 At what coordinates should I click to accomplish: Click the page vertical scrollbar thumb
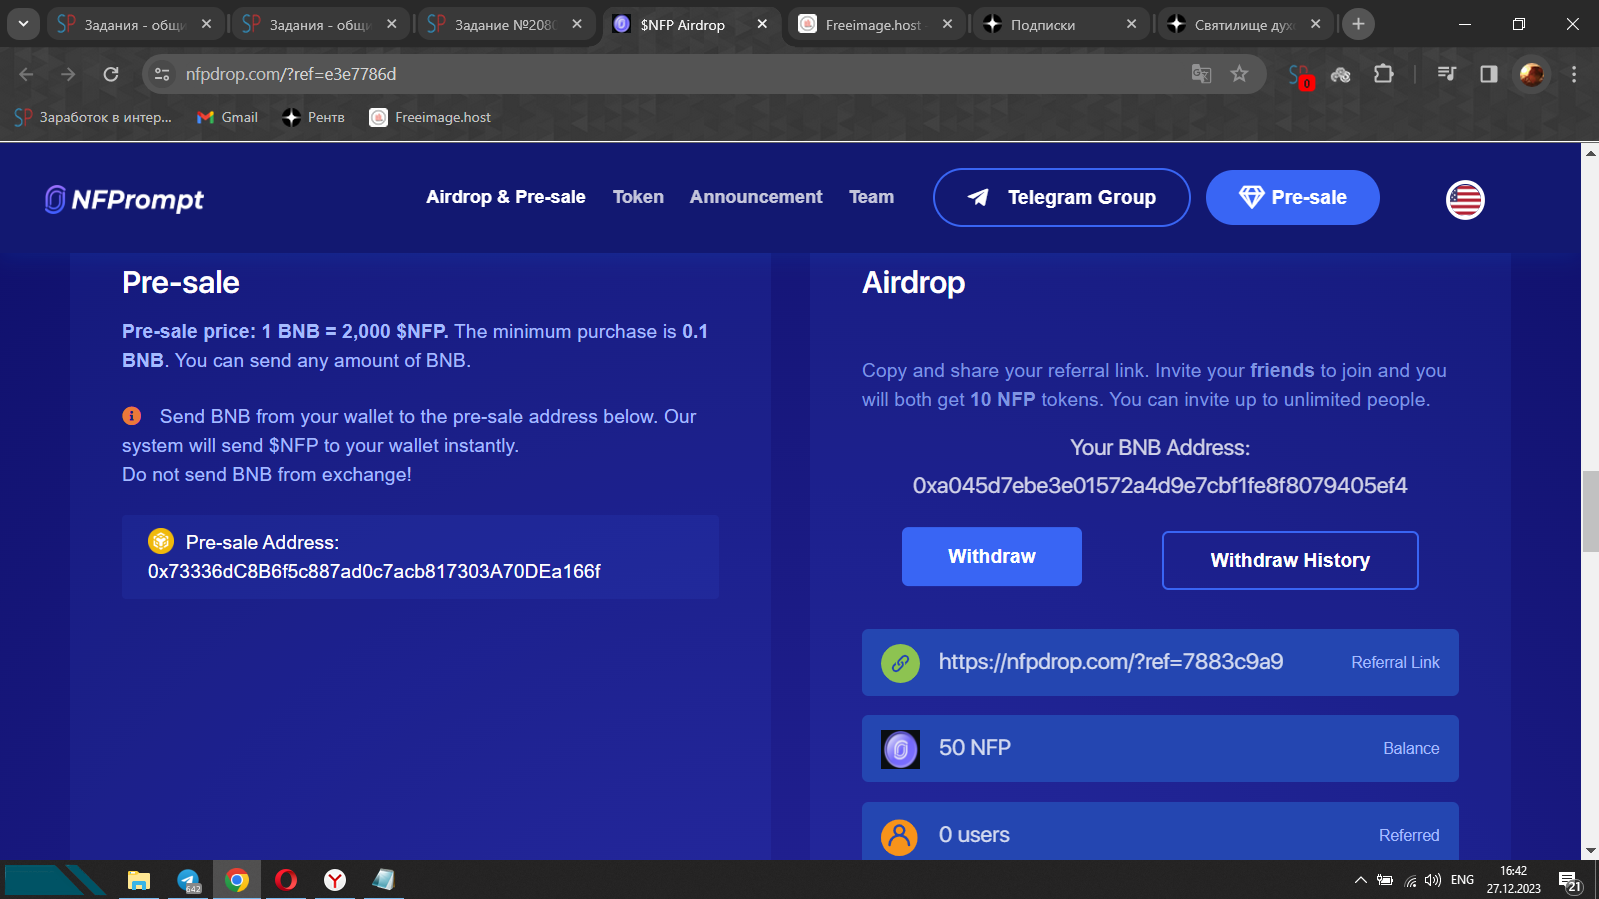coord(1590,510)
